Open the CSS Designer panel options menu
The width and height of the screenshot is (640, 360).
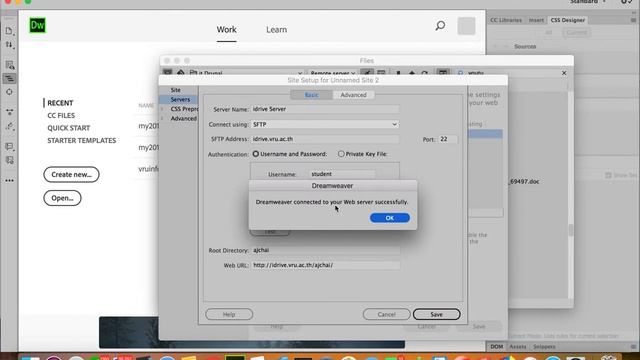(x=633, y=20)
